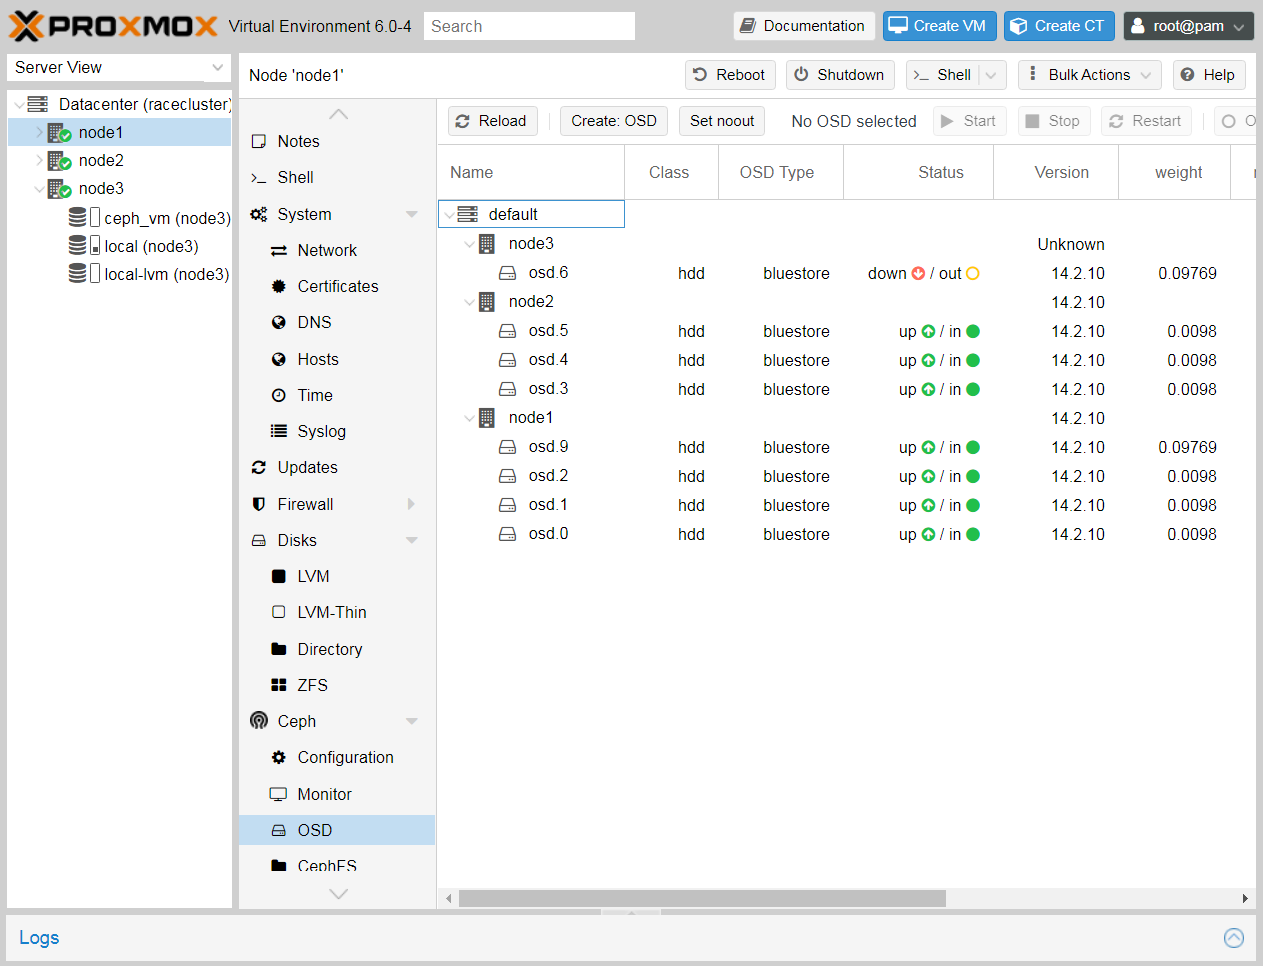Open Directory storage page
This screenshot has width=1263, height=966.
337,649
